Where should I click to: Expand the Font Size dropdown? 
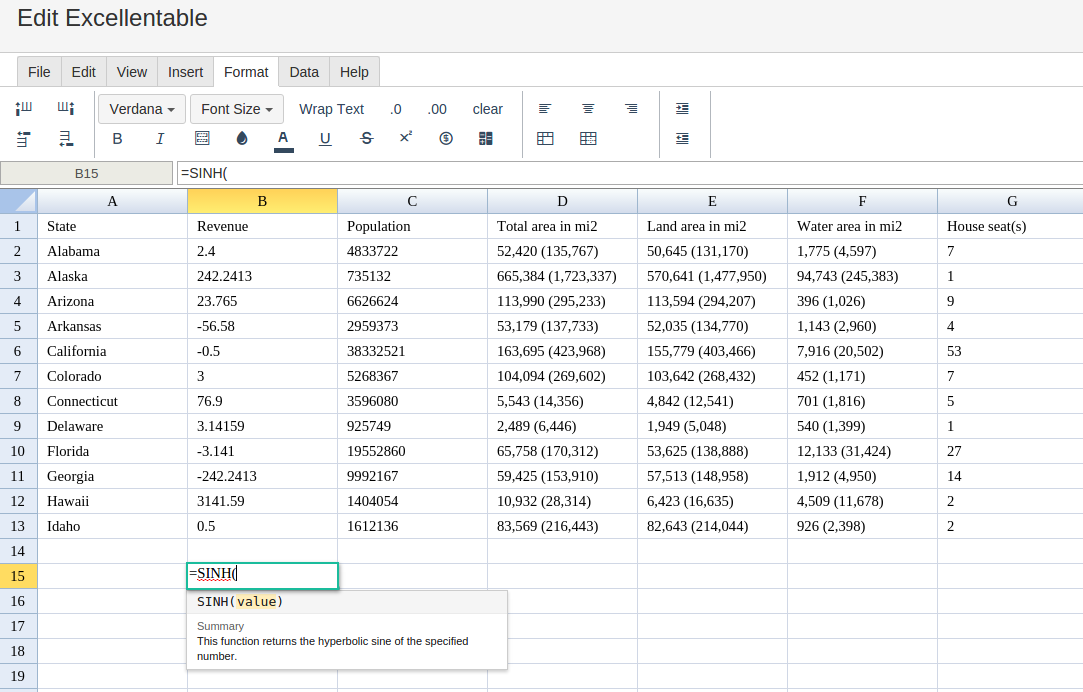pyautogui.click(x=237, y=109)
